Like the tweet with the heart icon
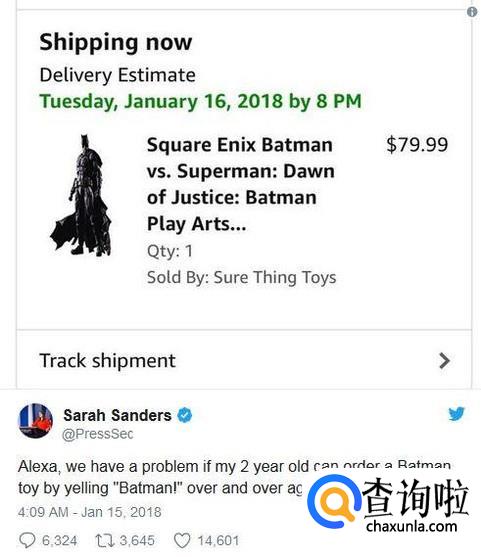The image size is (481, 557). [x=182, y=541]
